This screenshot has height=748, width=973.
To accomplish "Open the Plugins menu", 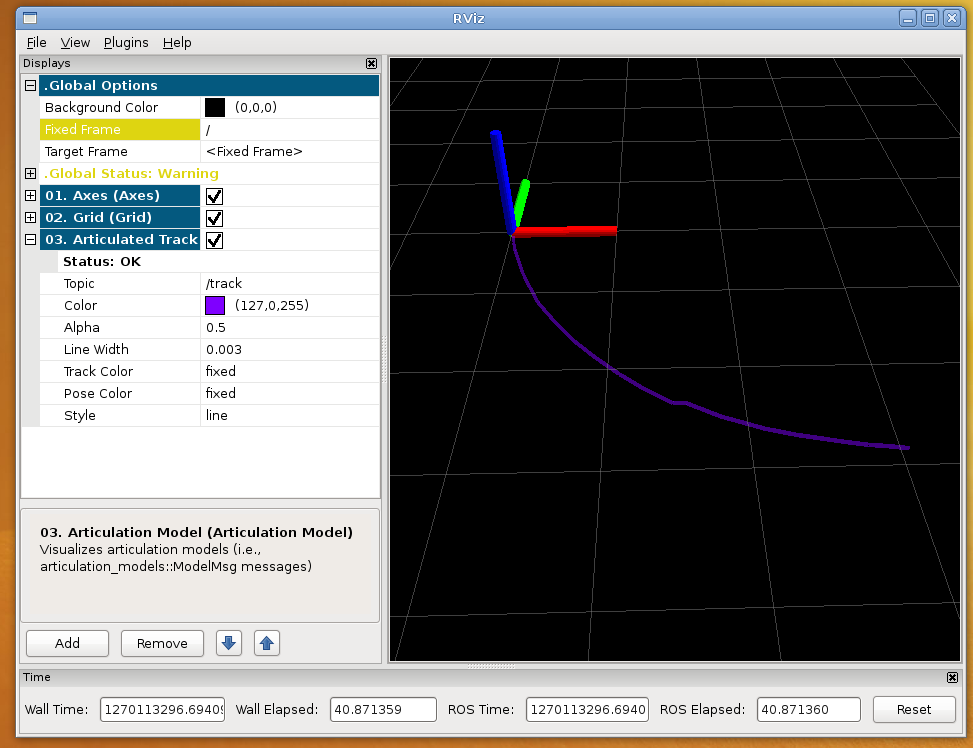I will coord(126,42).
